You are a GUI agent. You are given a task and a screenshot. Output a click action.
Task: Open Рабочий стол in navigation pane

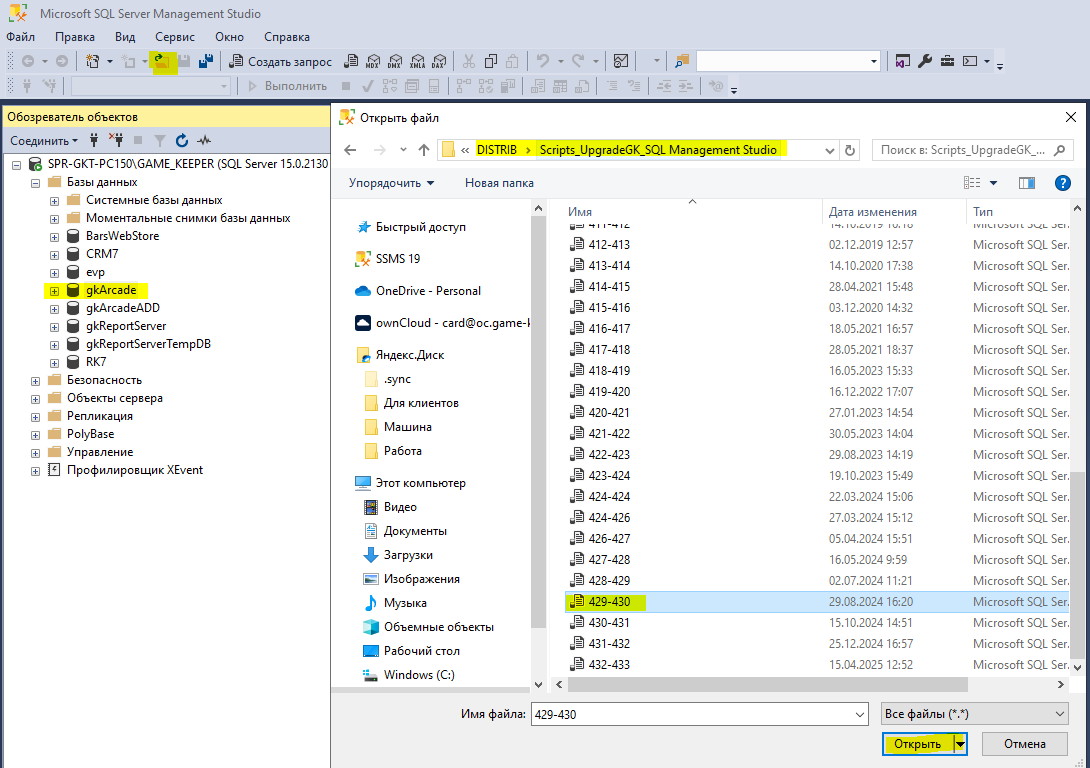[421, 651]
